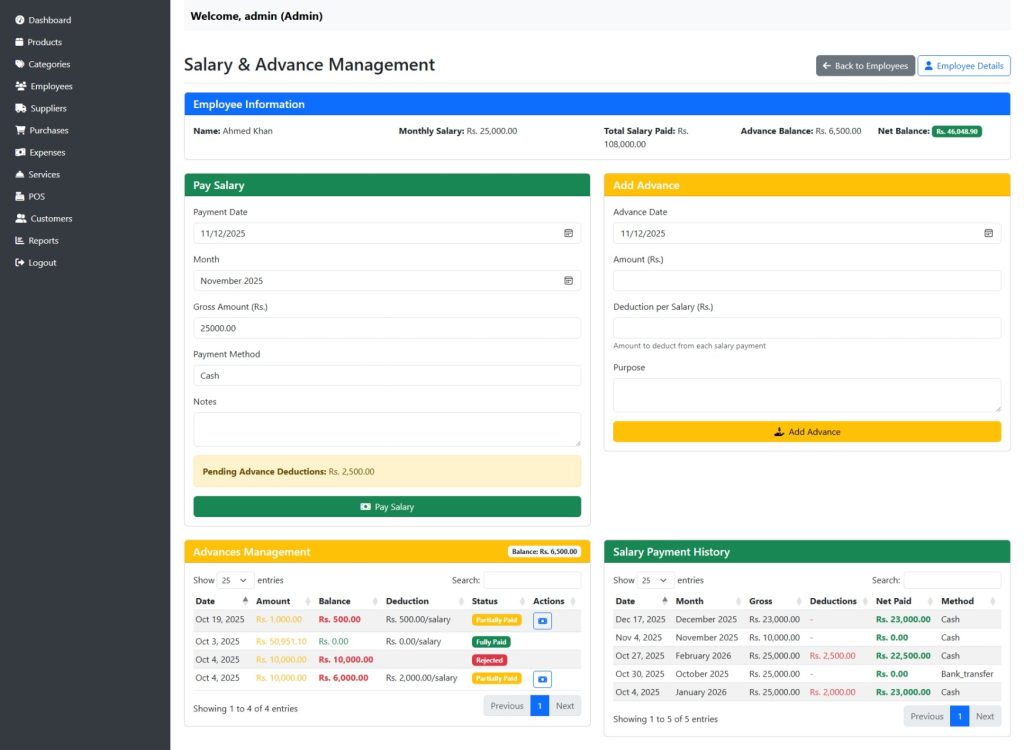Go to Reports in the sidebar menu

(x=43, y=241)
